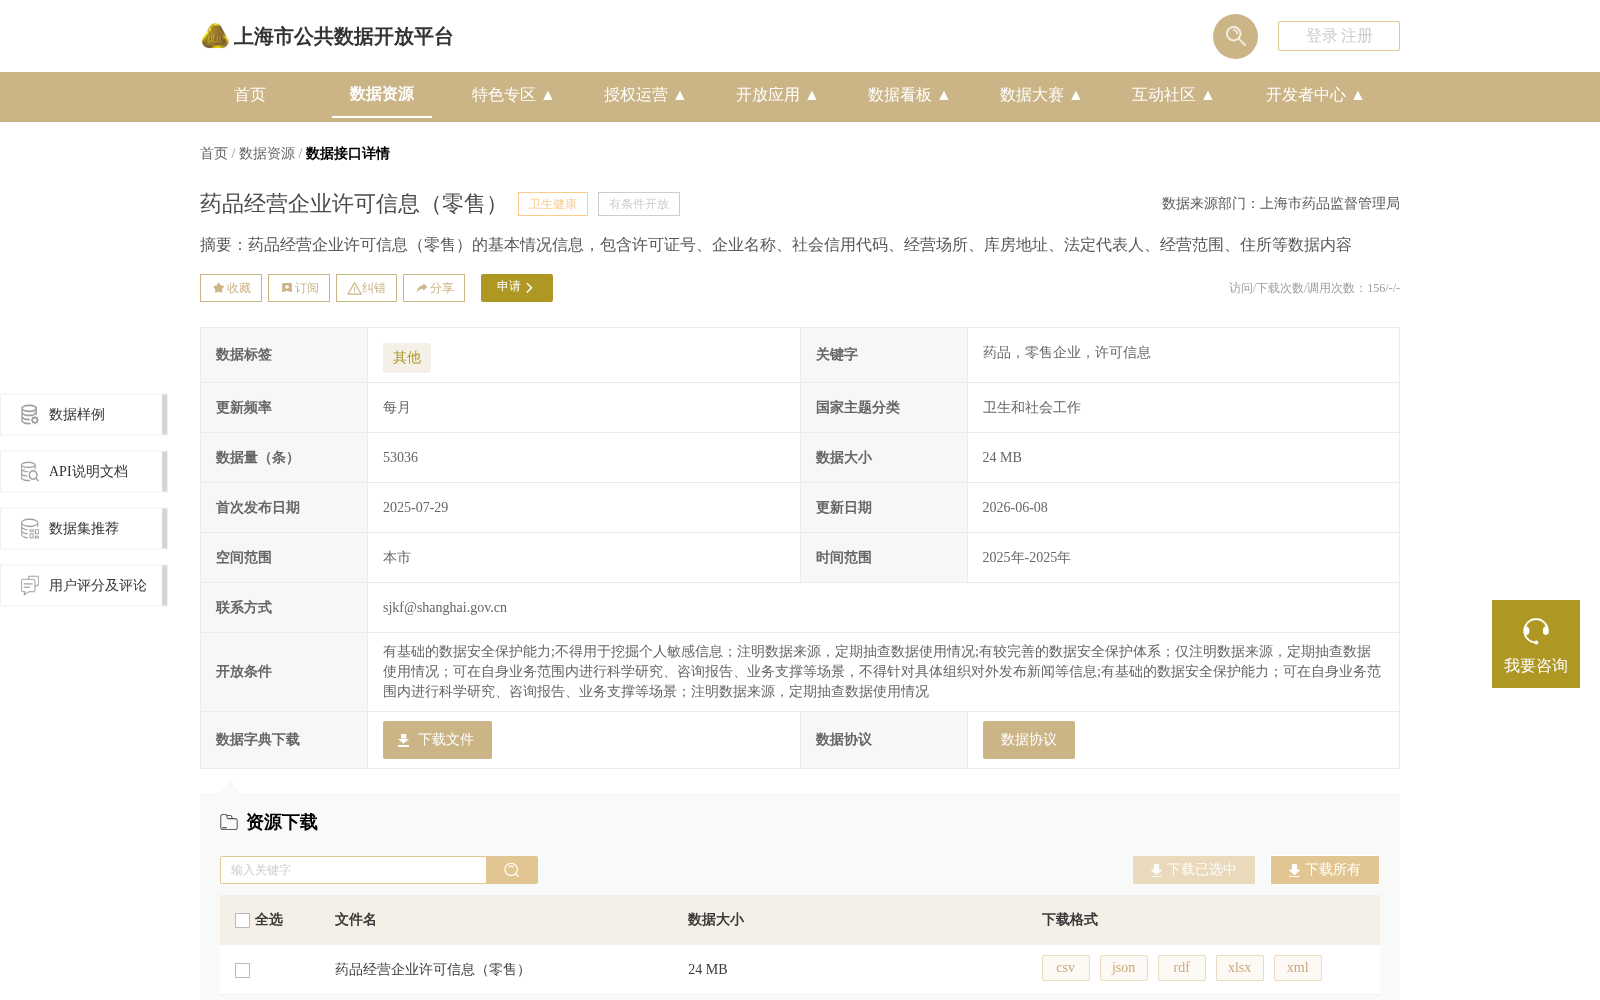Click the 收藏 star button

coord(231,288)
